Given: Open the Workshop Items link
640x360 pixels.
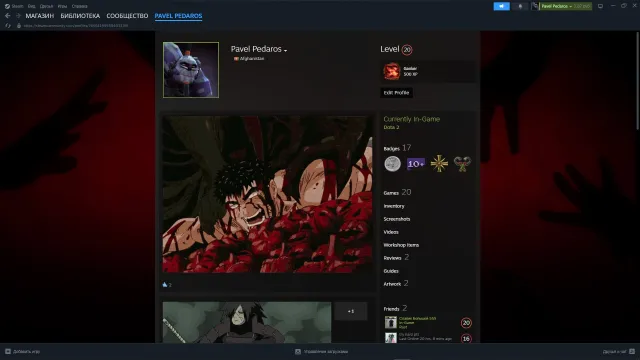Looking at the screenshot, I should [401, 245].
